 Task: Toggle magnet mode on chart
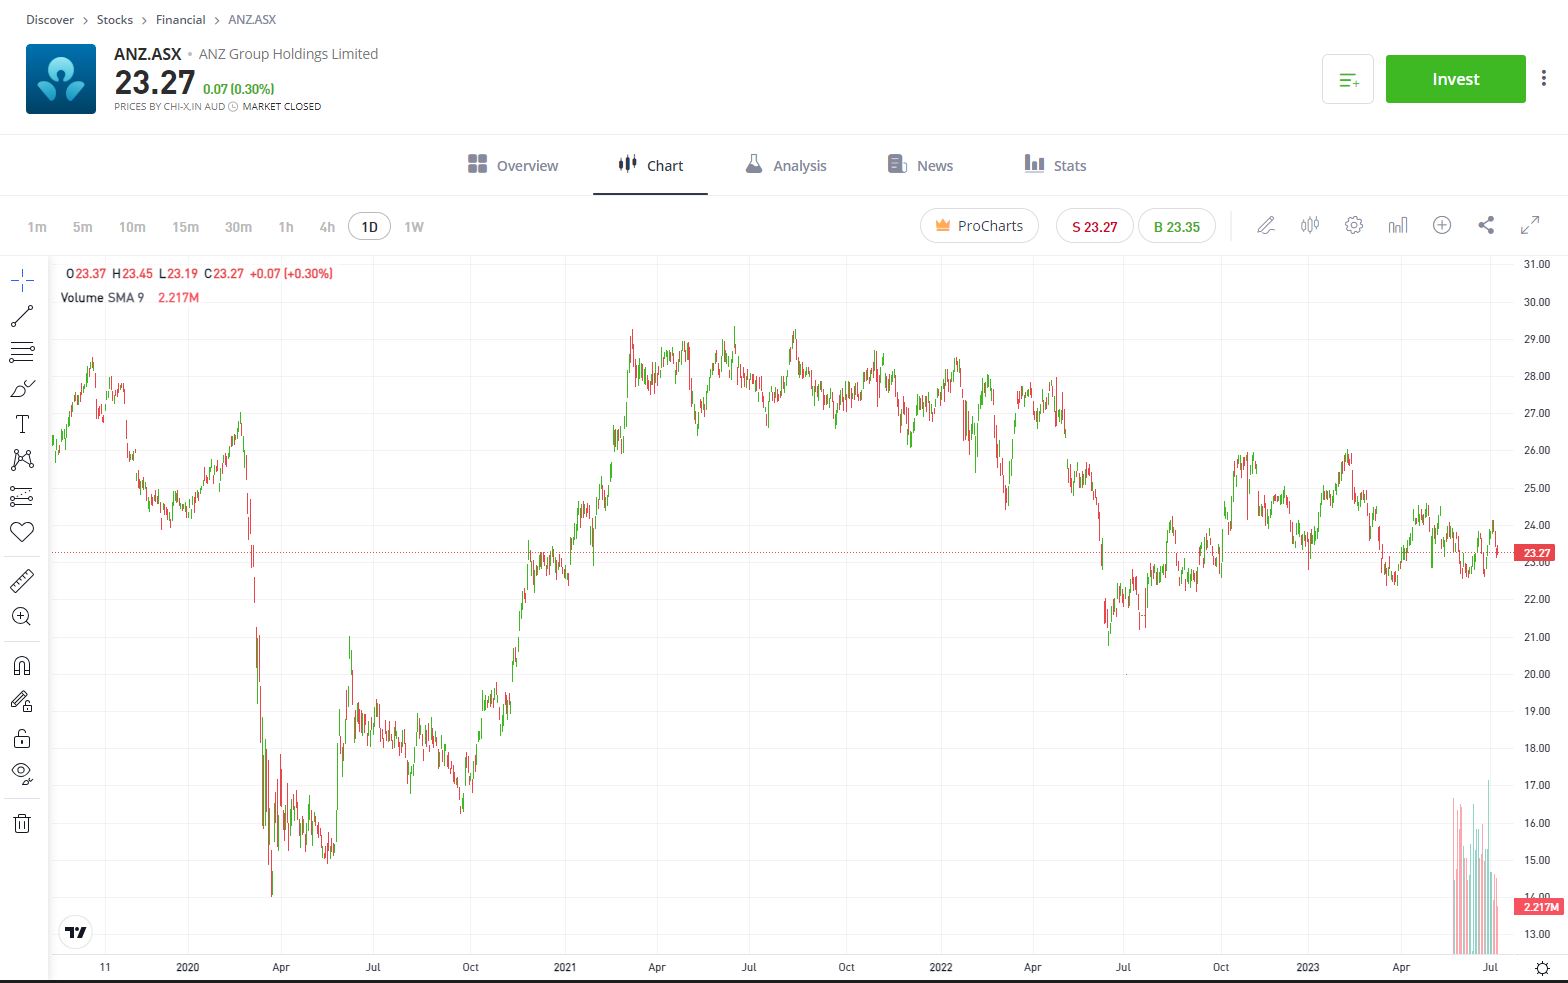click(x=22, y=666)
